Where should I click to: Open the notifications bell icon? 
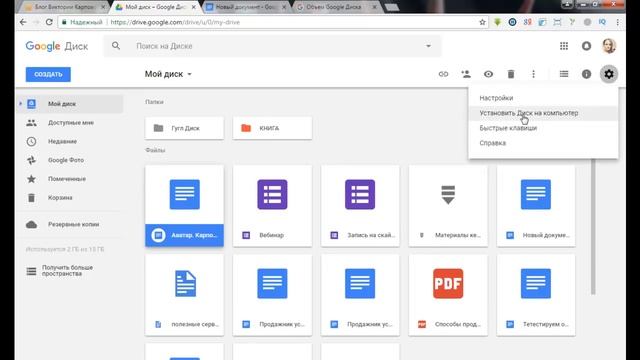586,46
